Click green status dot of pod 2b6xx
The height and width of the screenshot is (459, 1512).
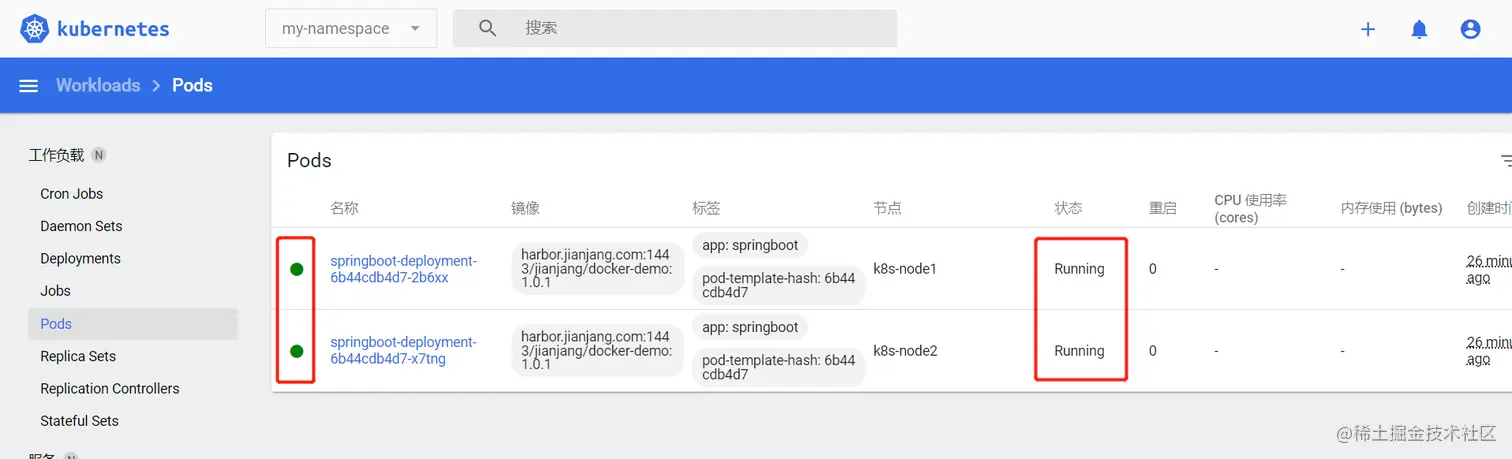tap(297, 269)
